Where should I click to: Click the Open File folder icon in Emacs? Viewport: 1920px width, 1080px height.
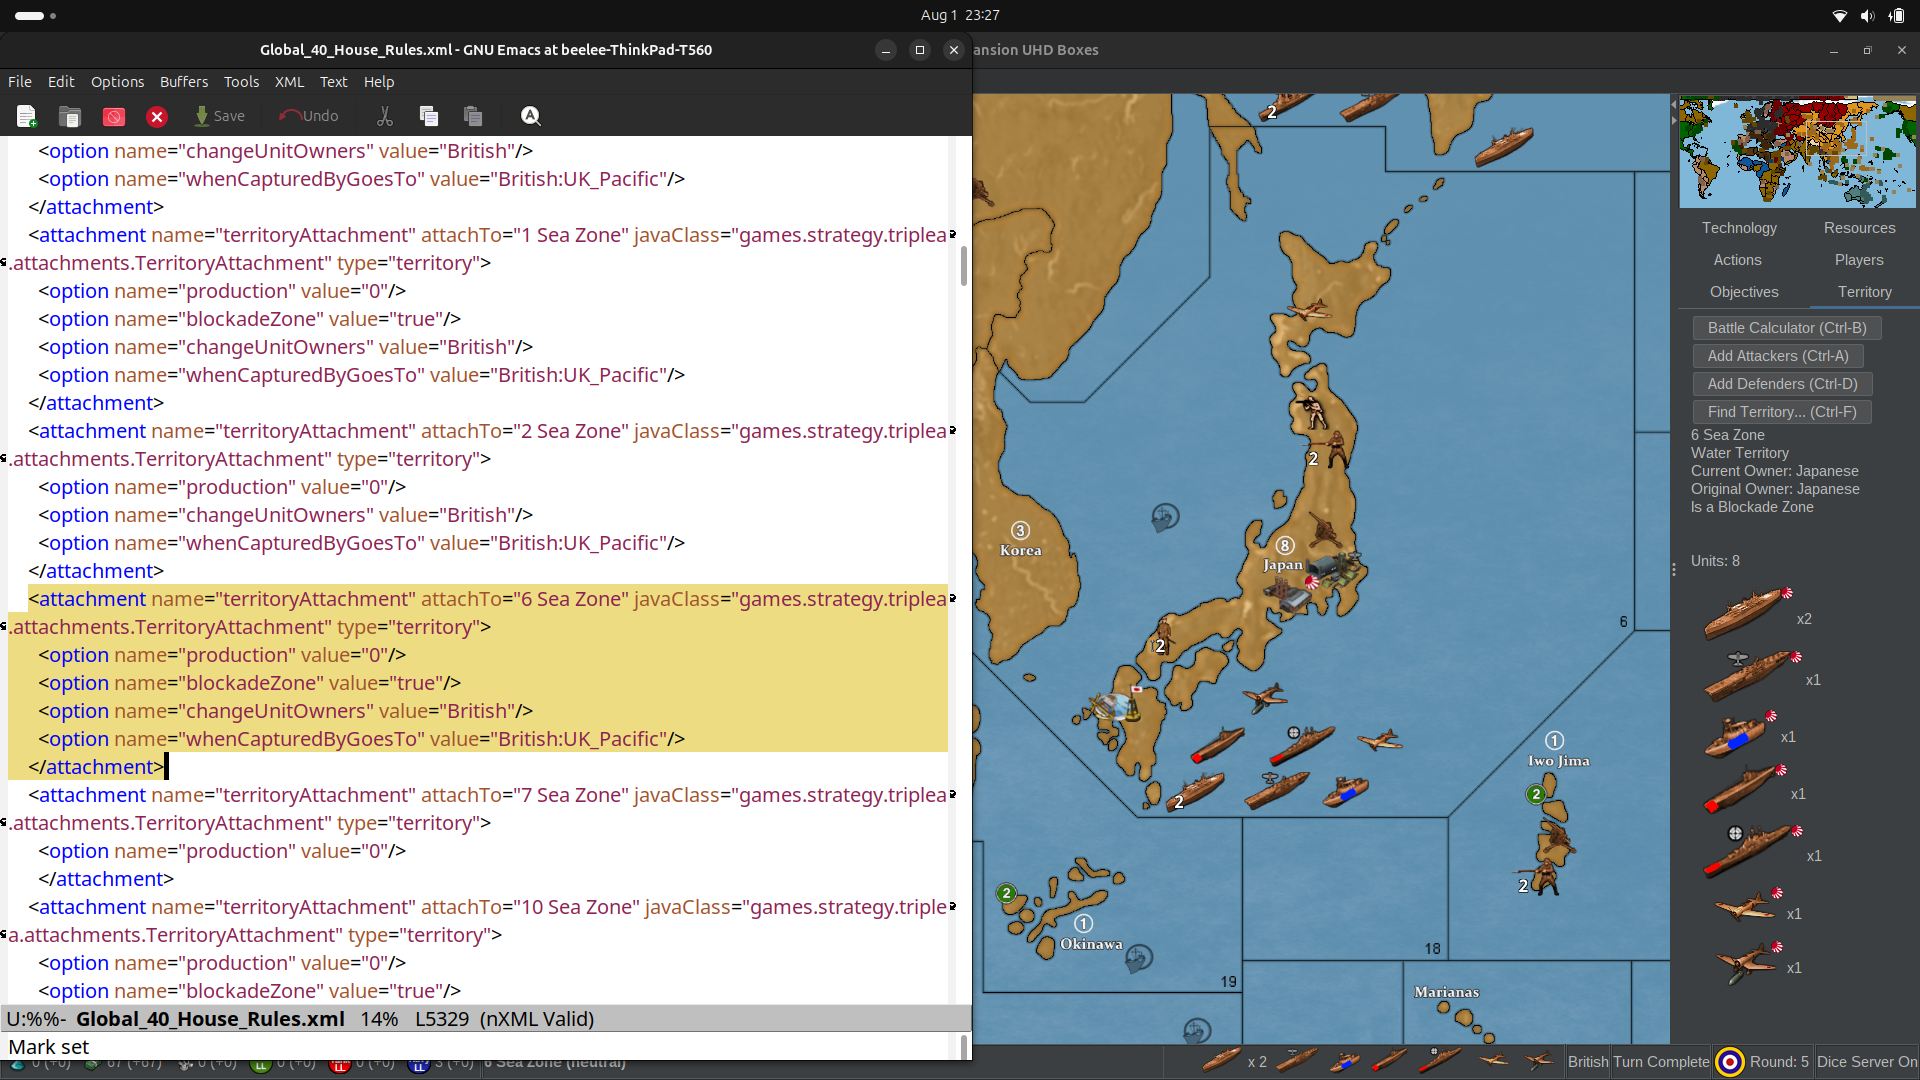pyautogui.click(x=70, y=116)
